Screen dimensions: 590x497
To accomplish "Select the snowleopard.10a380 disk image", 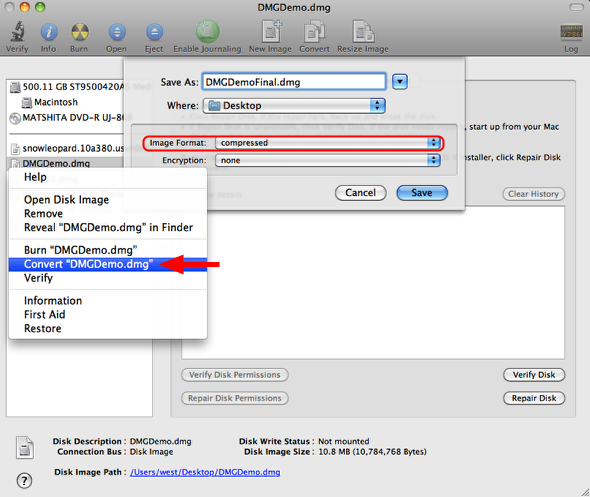I will click(x=67, y=149).
